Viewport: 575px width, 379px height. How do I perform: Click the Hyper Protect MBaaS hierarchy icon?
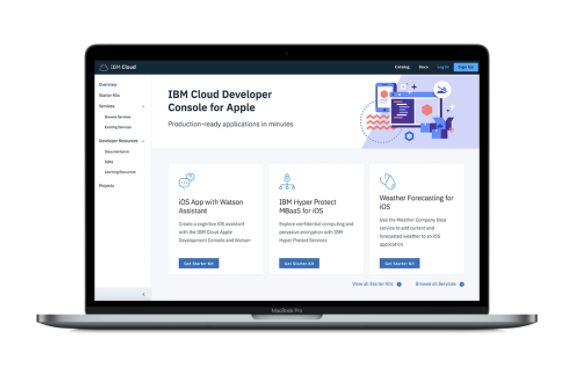(287, 181)
